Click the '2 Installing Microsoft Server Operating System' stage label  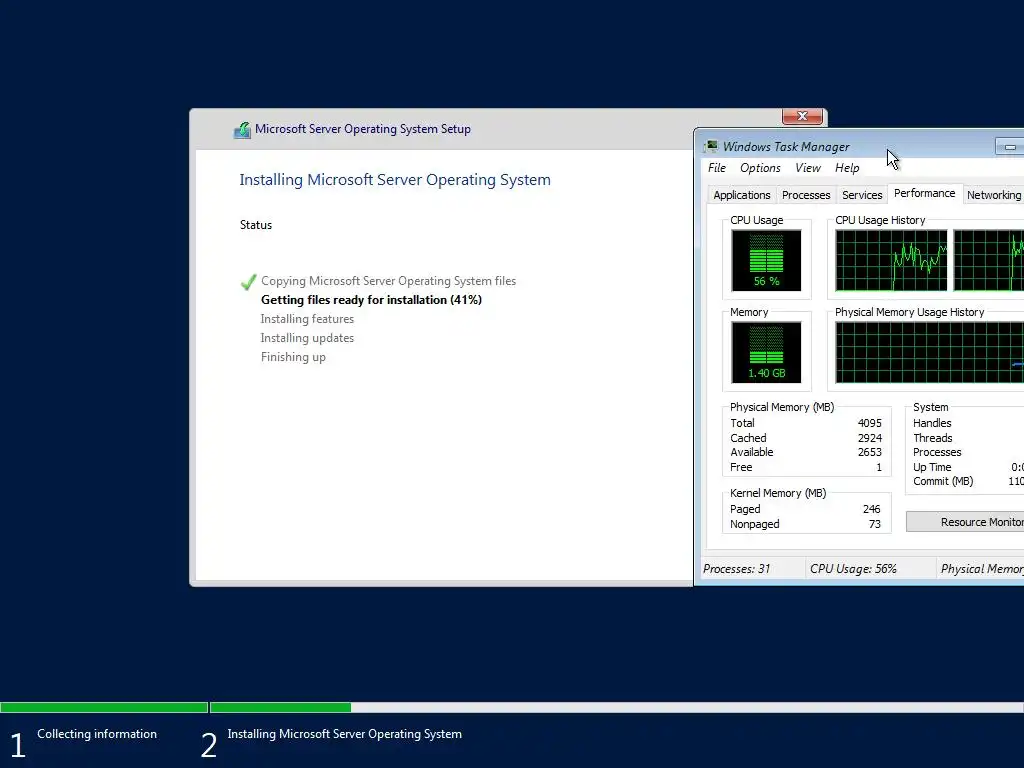(331, 743)
